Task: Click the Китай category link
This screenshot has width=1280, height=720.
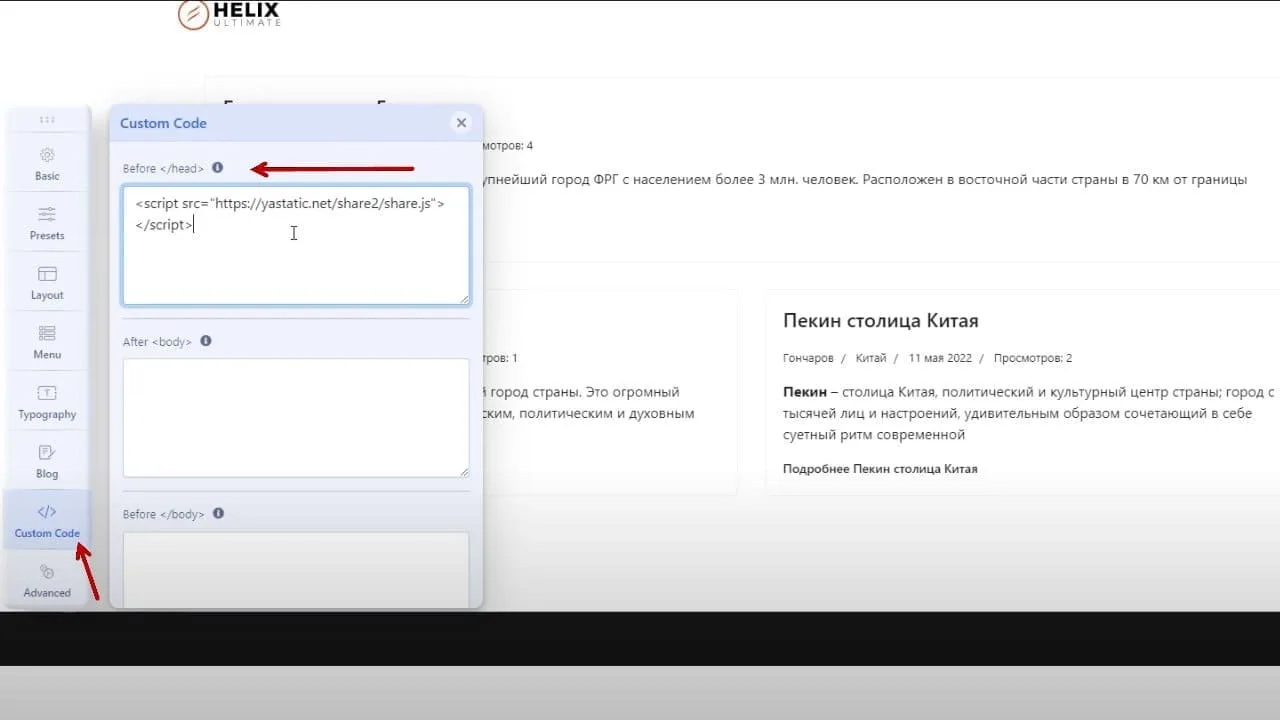Action: pyautogui.click(x=871, y=358)
